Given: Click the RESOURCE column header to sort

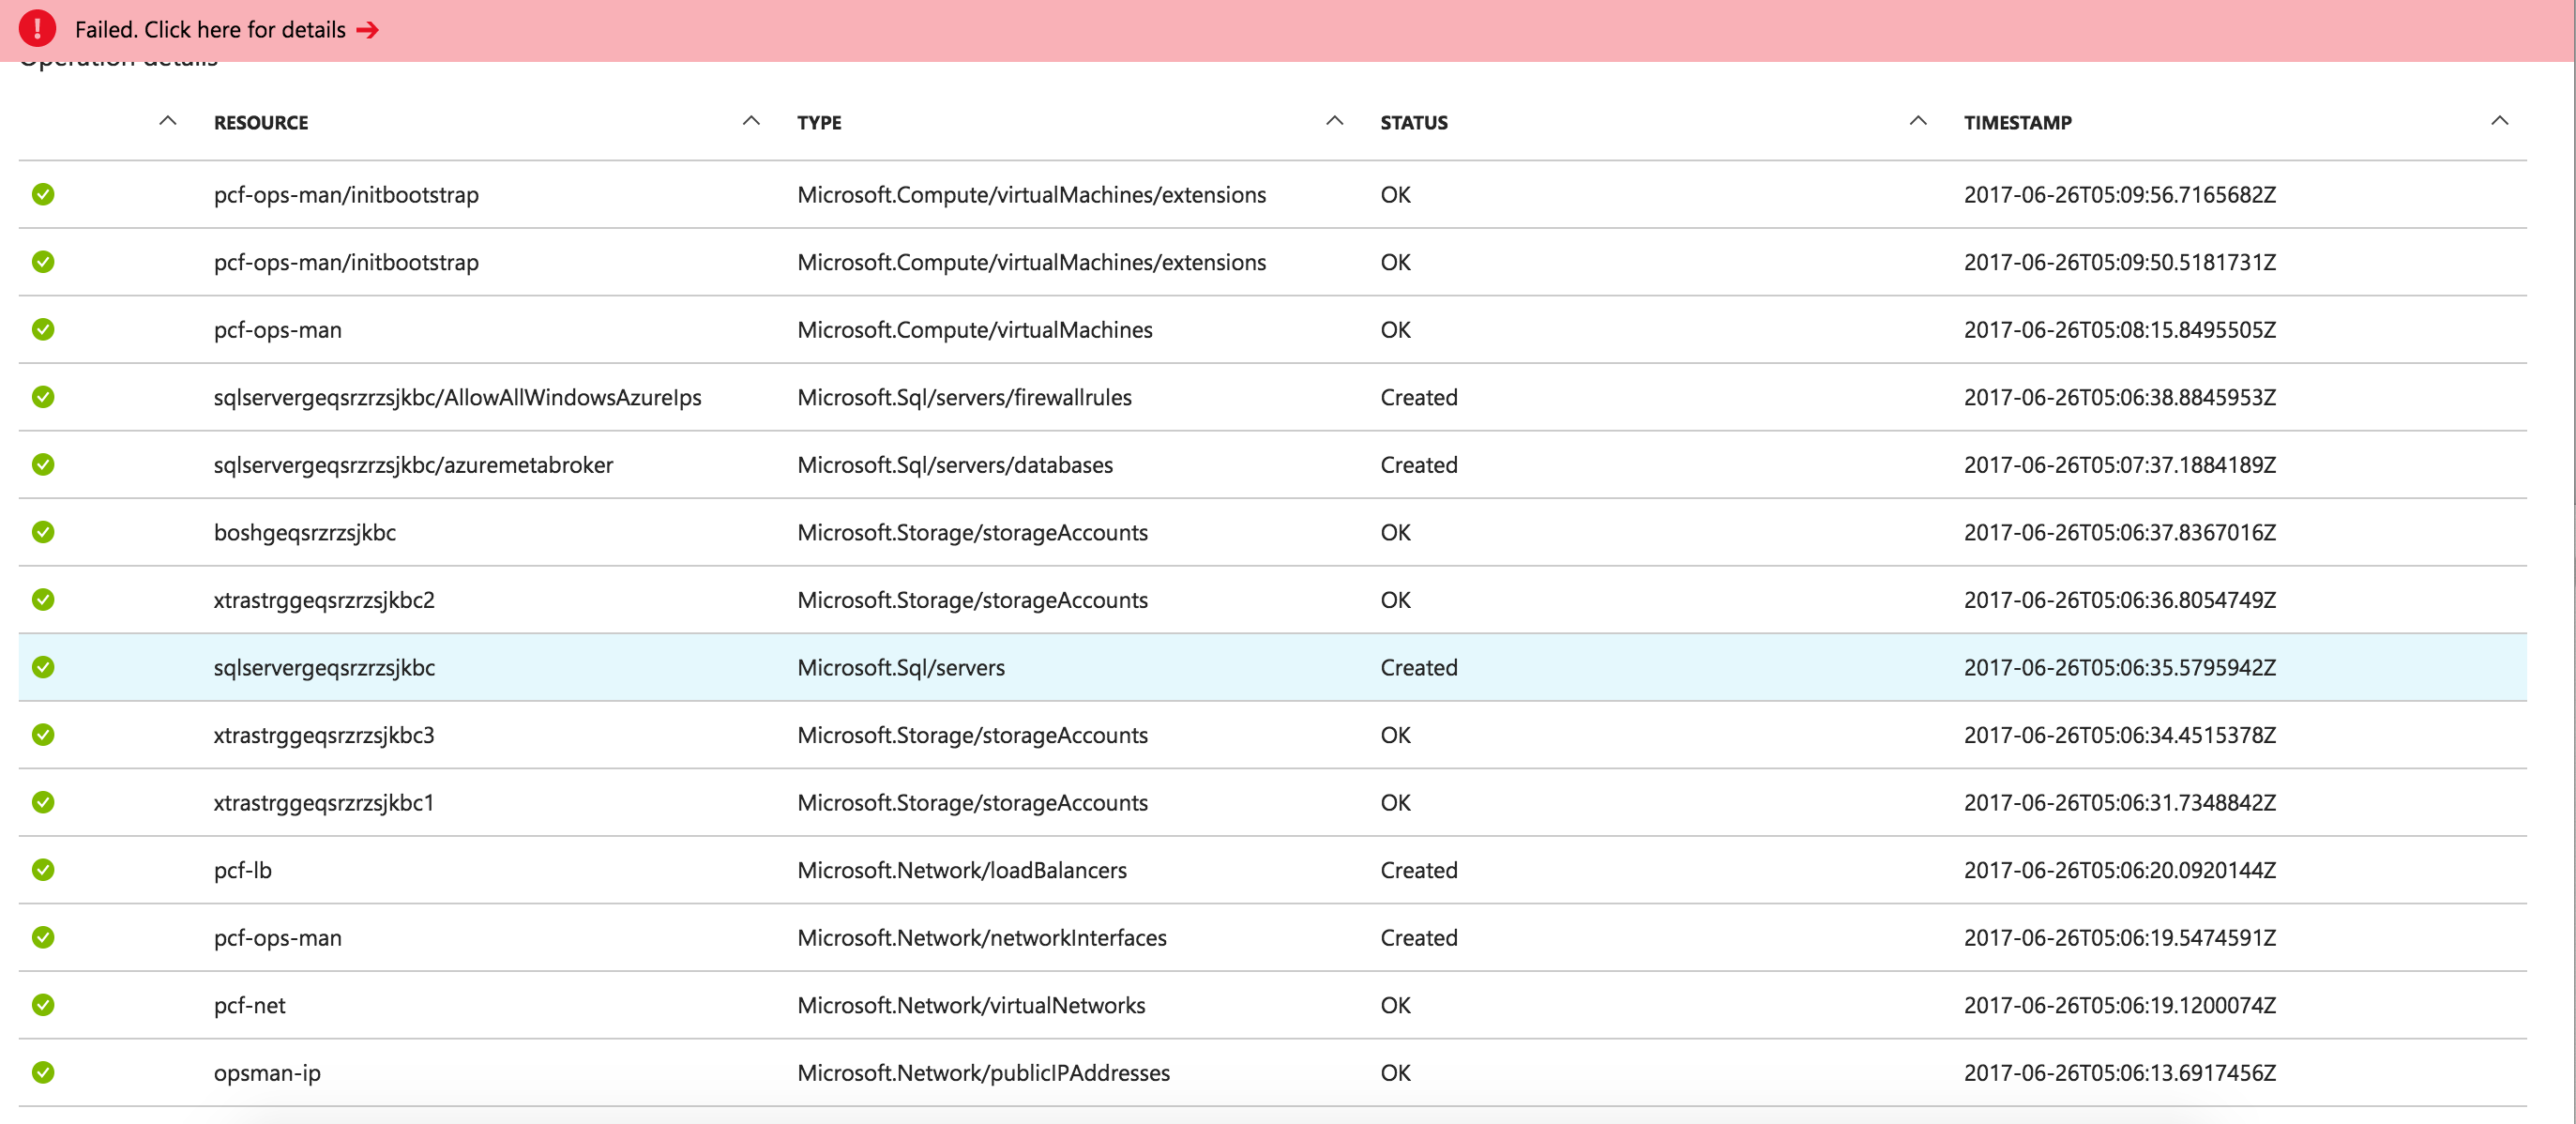Looking at the screenshot, I should (x=260, y=122).
